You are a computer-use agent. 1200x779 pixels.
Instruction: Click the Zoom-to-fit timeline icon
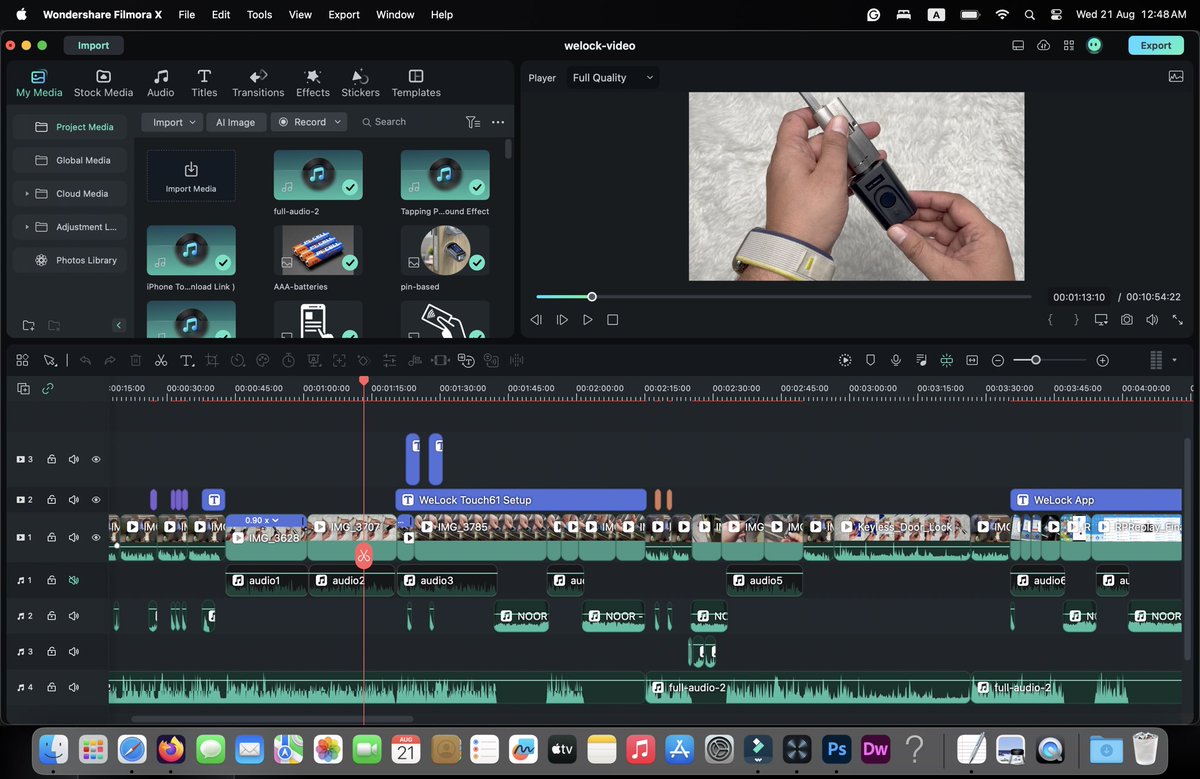tap(971, 360)
